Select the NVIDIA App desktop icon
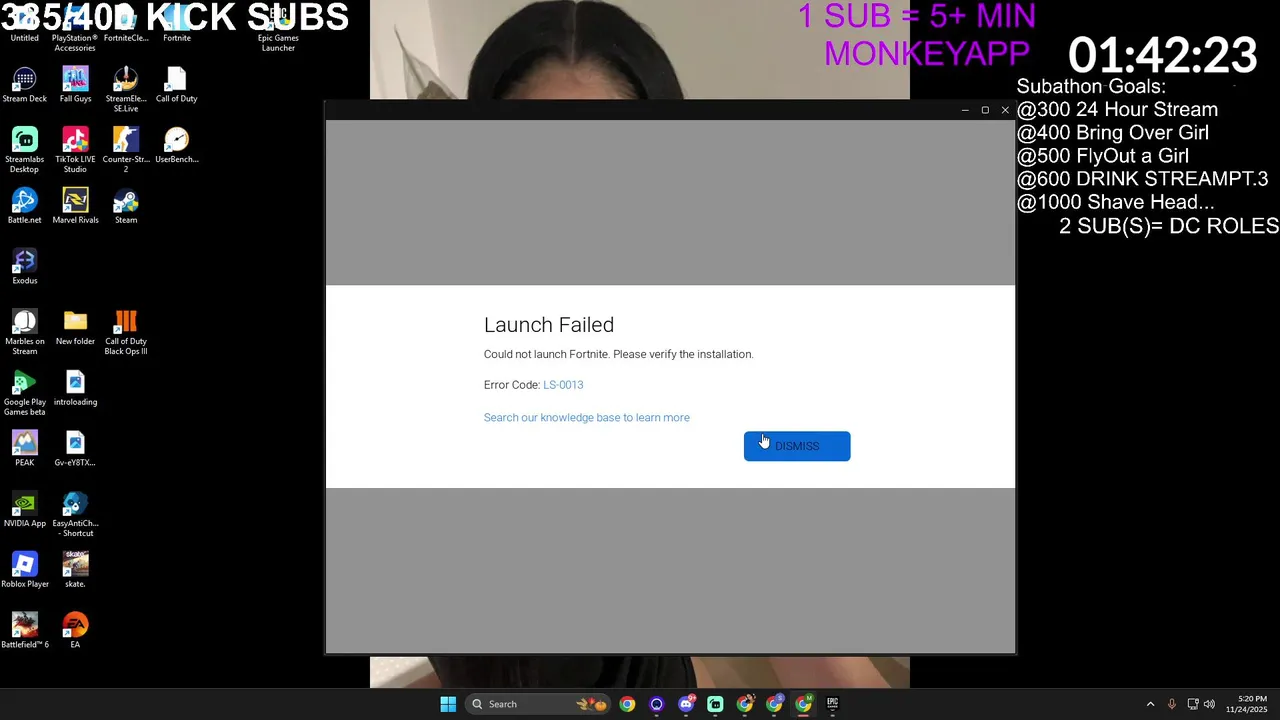Viewport: 1280px width, 720px height. click(x=25, y=510)
